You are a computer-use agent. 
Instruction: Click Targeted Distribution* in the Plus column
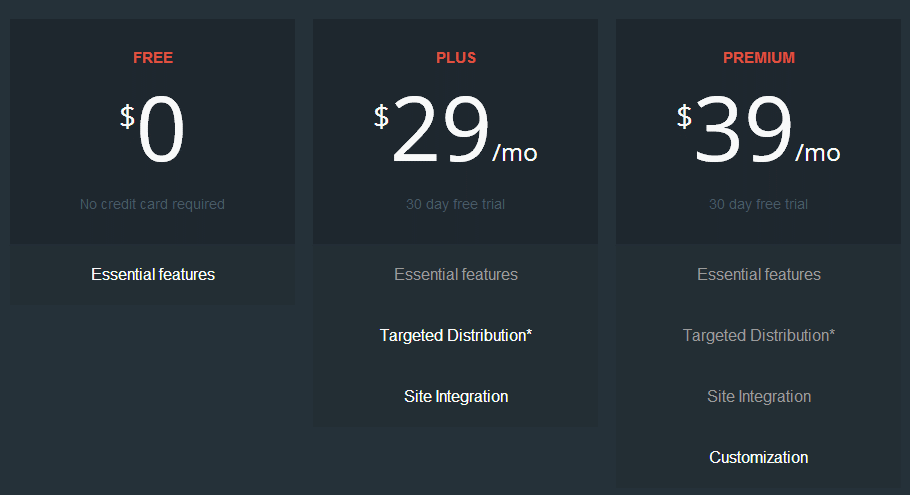point(456,335)
